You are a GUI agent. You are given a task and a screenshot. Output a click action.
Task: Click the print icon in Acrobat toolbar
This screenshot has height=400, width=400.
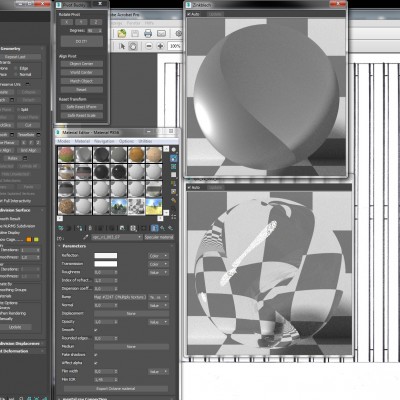click(148, 33)
